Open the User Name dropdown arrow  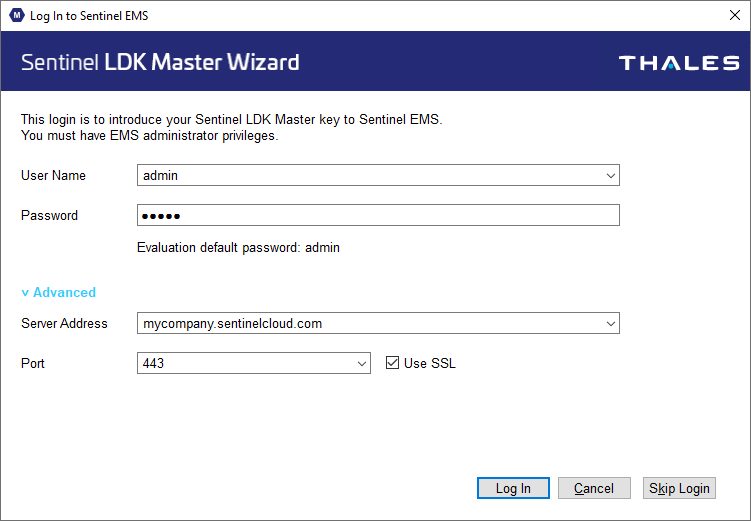point(611,175)
